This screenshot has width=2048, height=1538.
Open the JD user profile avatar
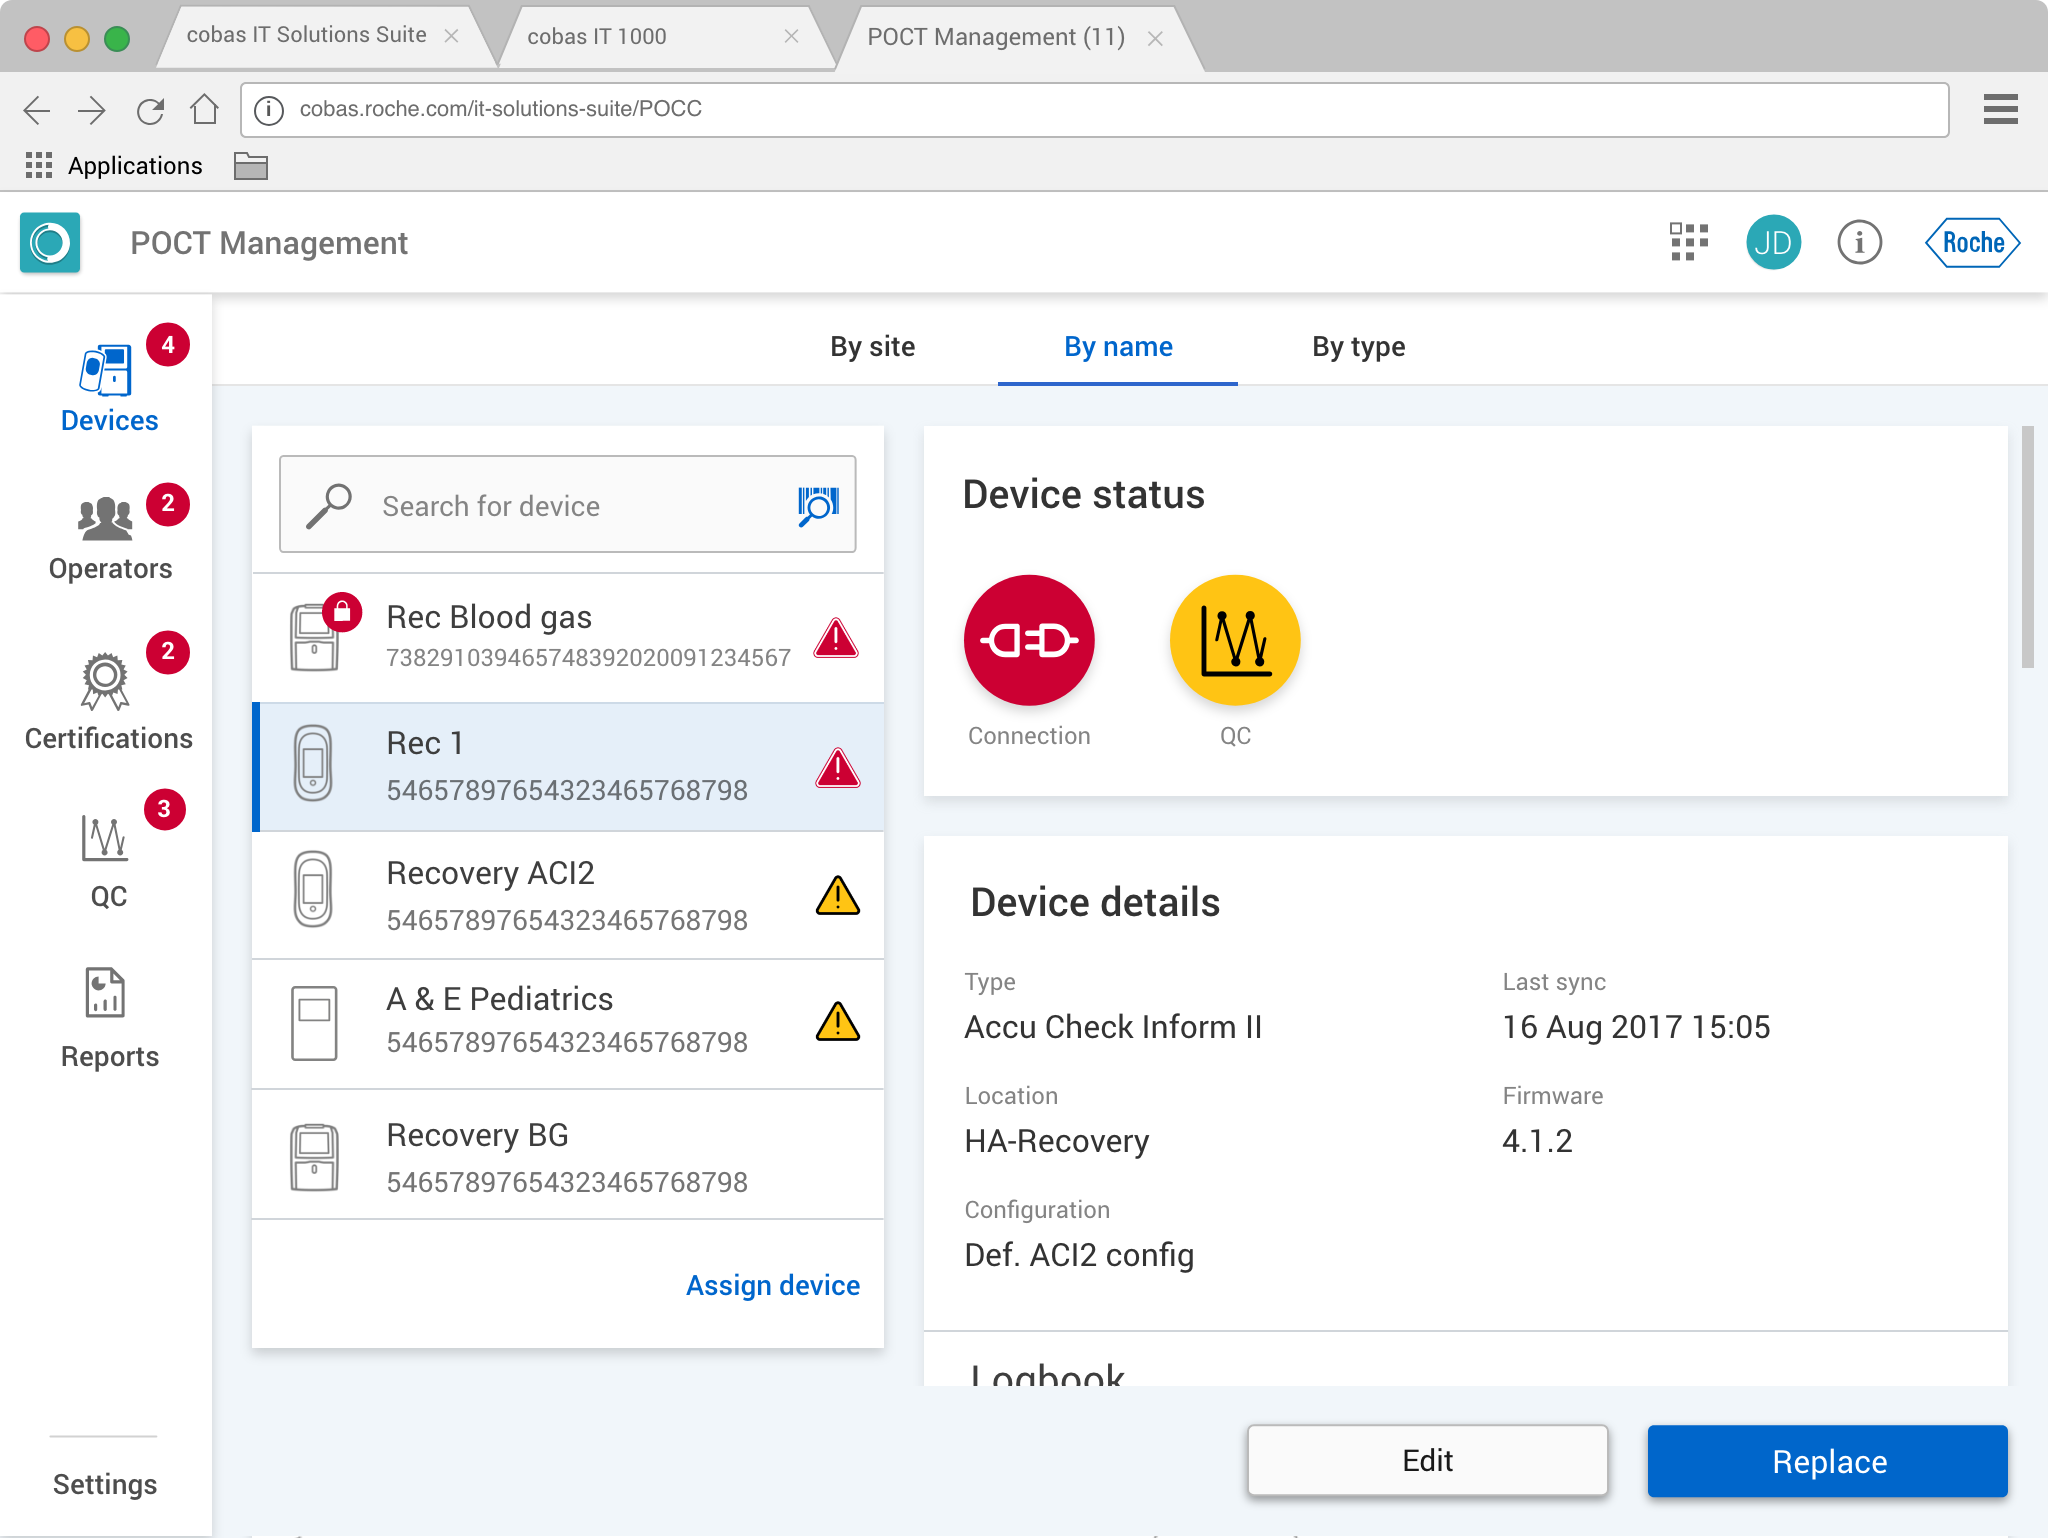coord(1773,242)
